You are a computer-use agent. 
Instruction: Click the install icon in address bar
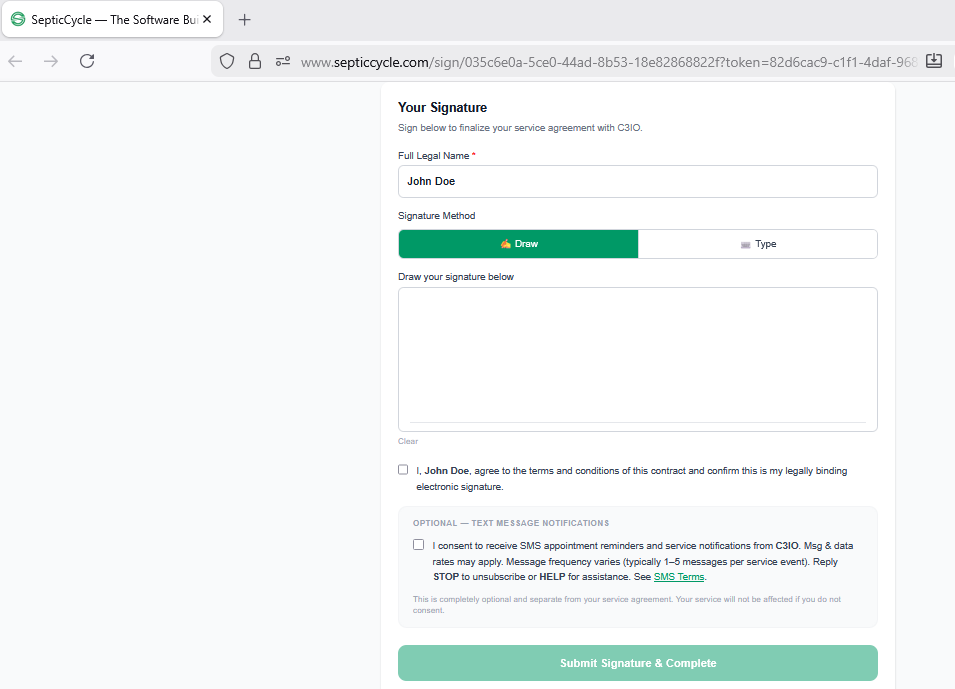point(934,61)
